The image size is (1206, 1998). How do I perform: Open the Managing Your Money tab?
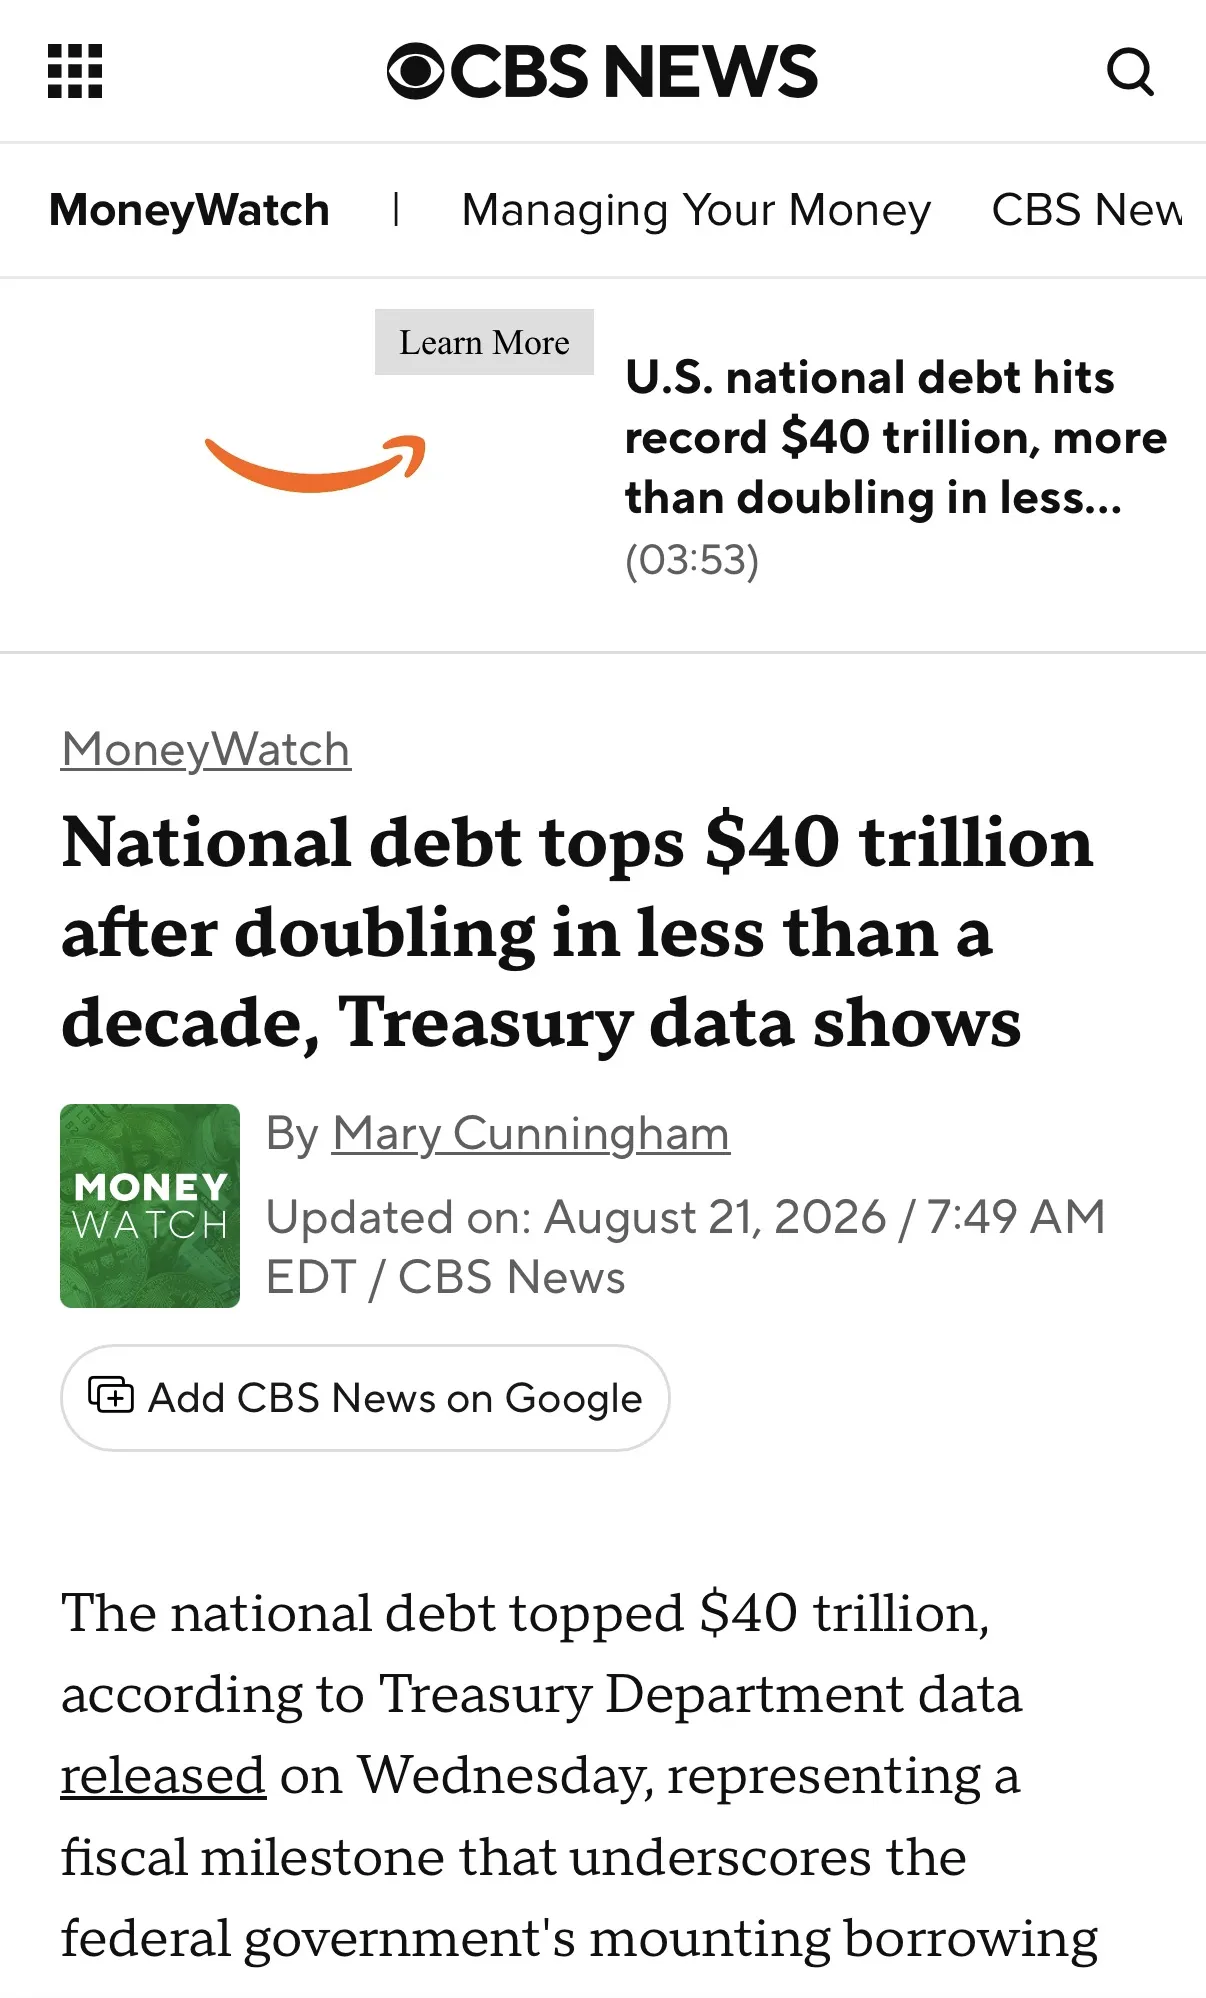click(696, 210)
